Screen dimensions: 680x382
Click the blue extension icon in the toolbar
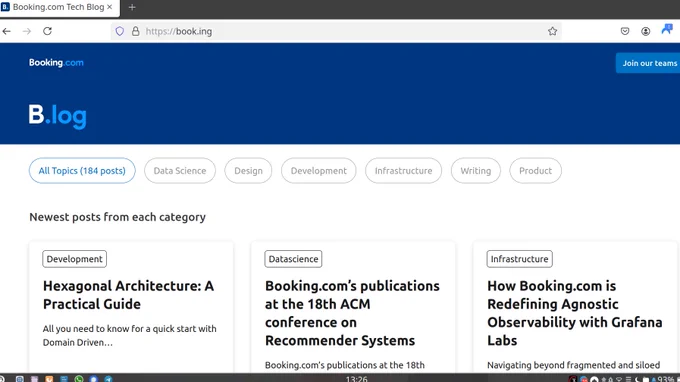(667, 29)
